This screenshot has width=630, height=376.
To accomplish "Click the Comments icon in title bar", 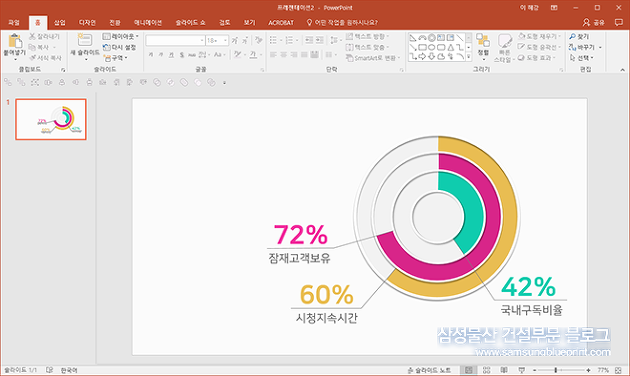I will (x=618, y=22).
